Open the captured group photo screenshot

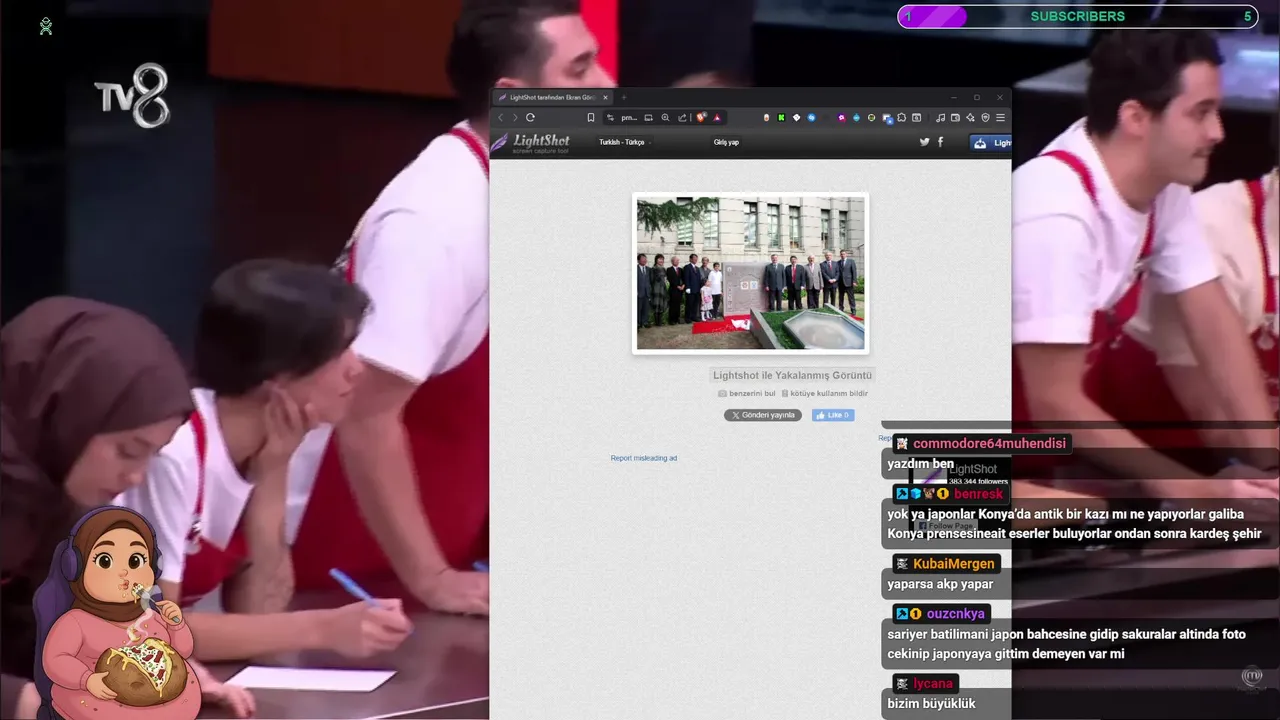point(751,273)
